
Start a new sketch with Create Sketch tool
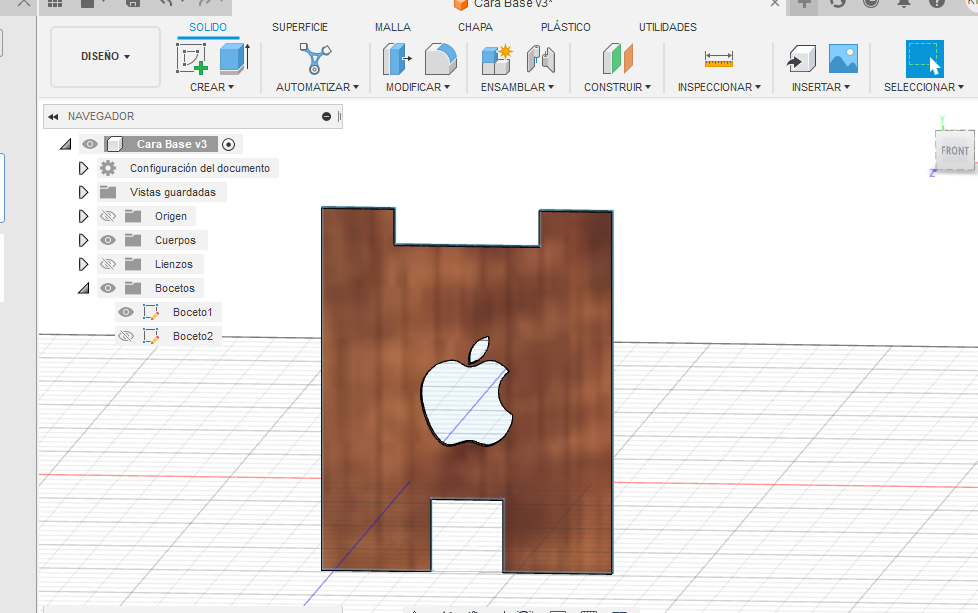[x=191, y=59]
